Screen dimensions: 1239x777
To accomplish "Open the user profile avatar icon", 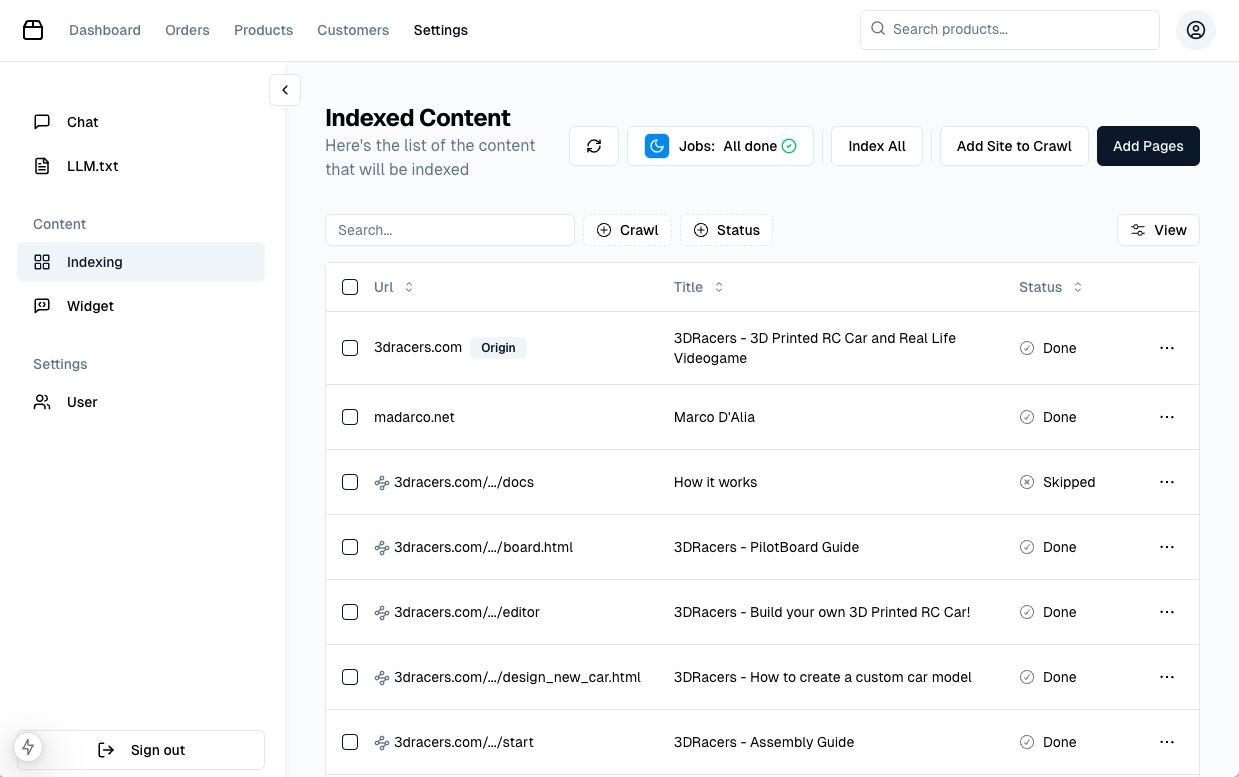I will point(1195,30).
